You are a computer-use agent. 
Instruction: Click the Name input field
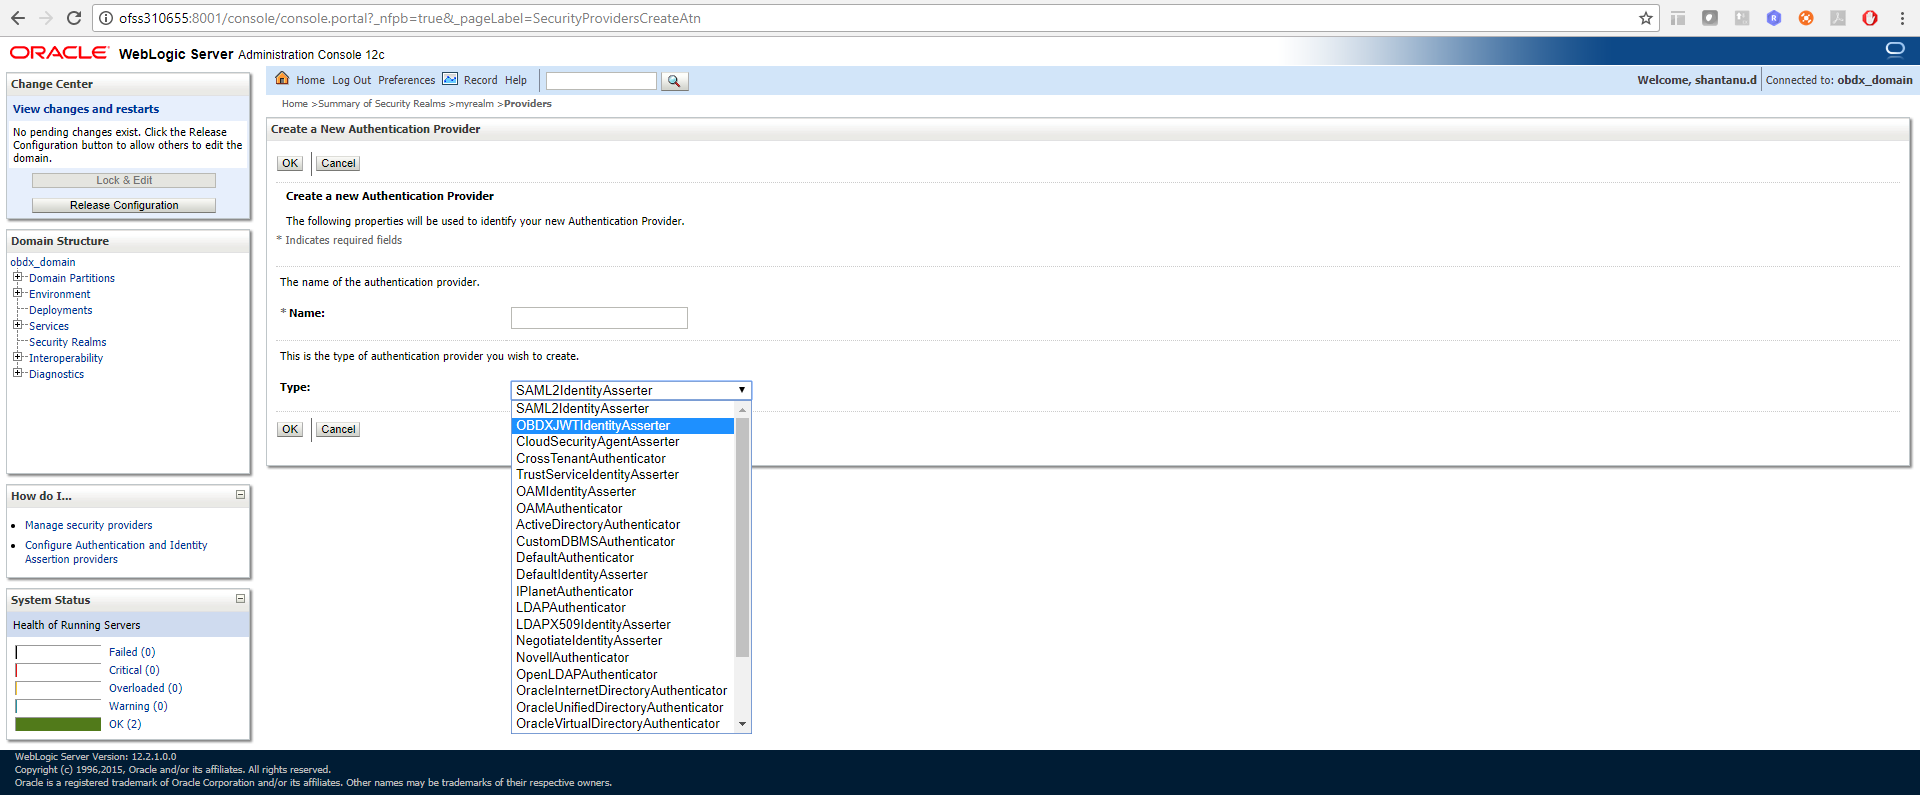pos(599,318)
